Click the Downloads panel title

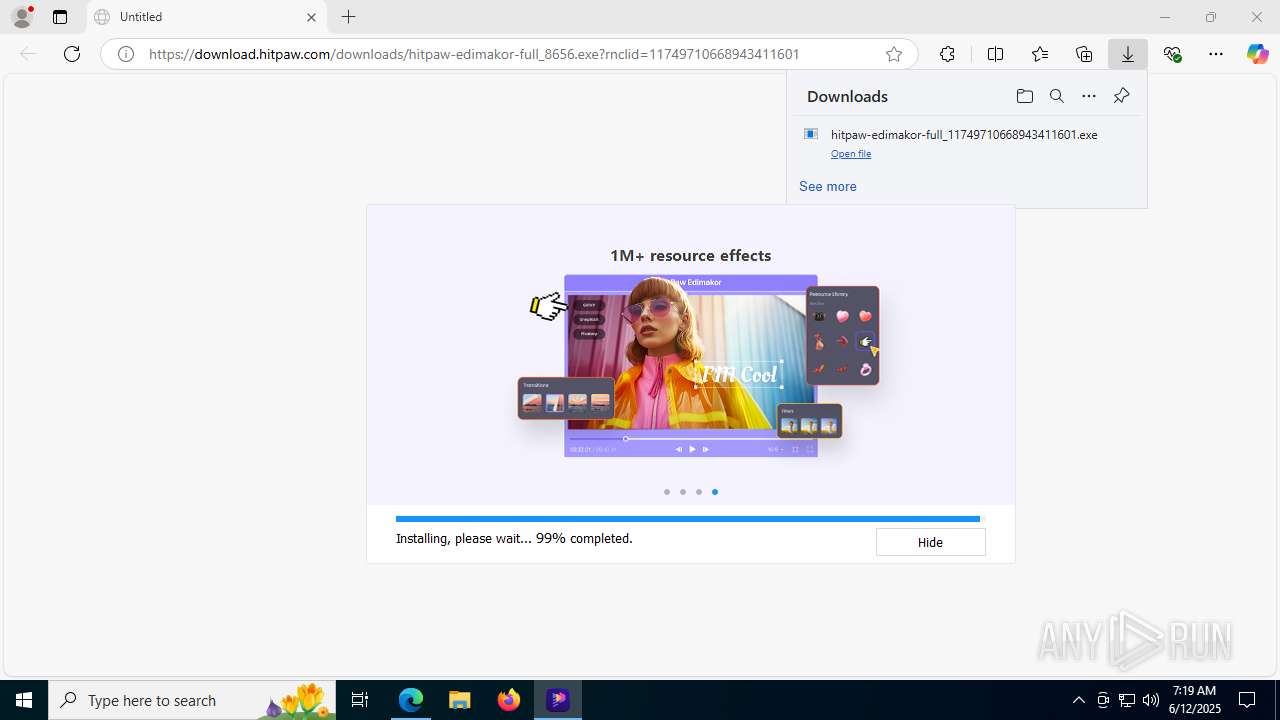tap(847, 96)
